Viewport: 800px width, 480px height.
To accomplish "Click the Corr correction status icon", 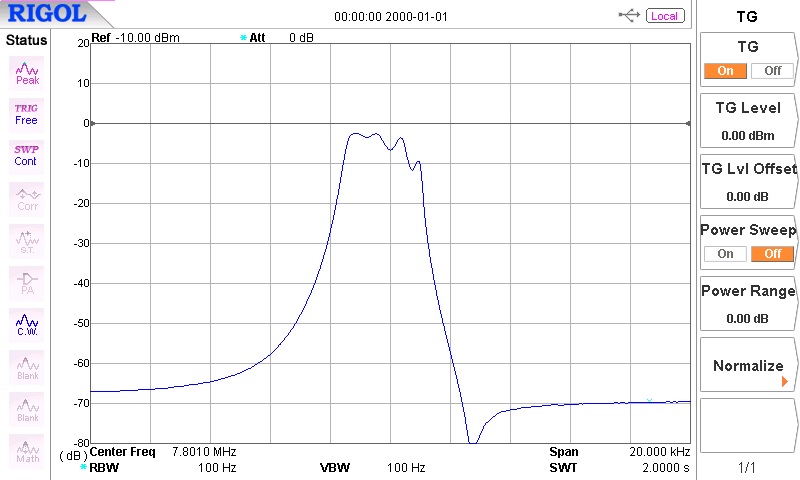I will tap(27, 198).
